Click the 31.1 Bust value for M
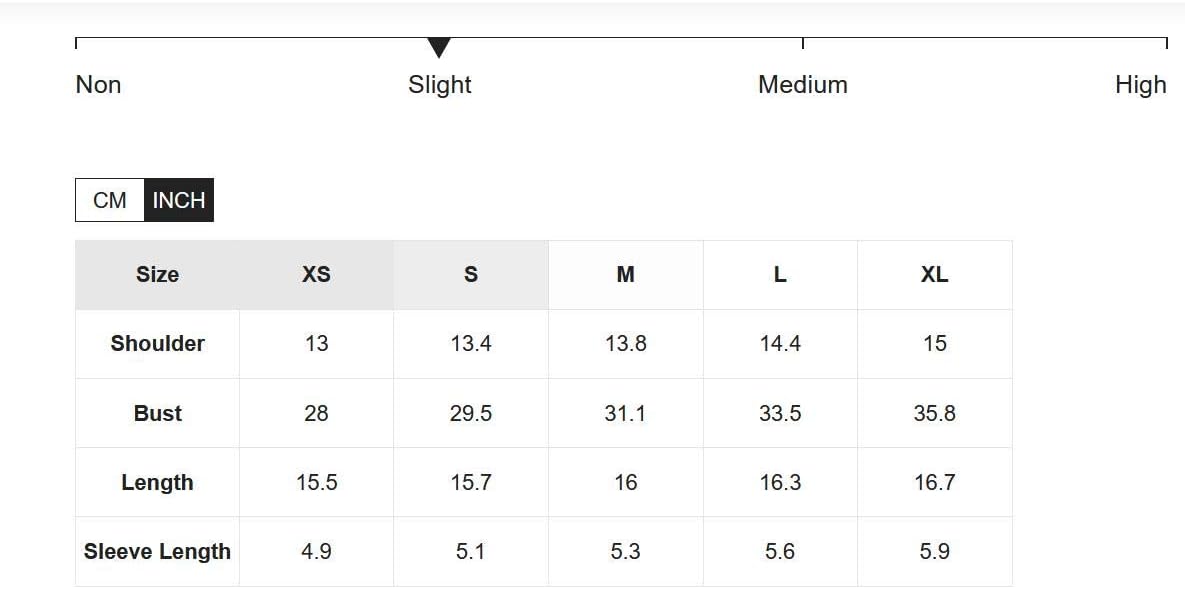The width and height of the screenshot is (1185, 589). pyautogui.click(x=626, y=413)
